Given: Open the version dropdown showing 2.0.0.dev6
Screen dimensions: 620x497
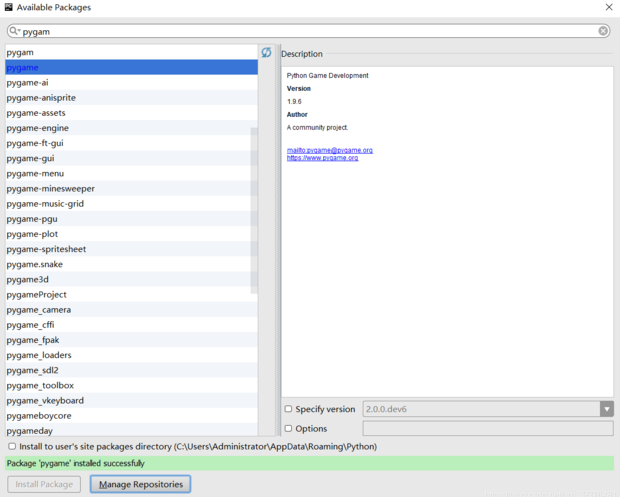Looking at the screenshot, I should point(606,409).
